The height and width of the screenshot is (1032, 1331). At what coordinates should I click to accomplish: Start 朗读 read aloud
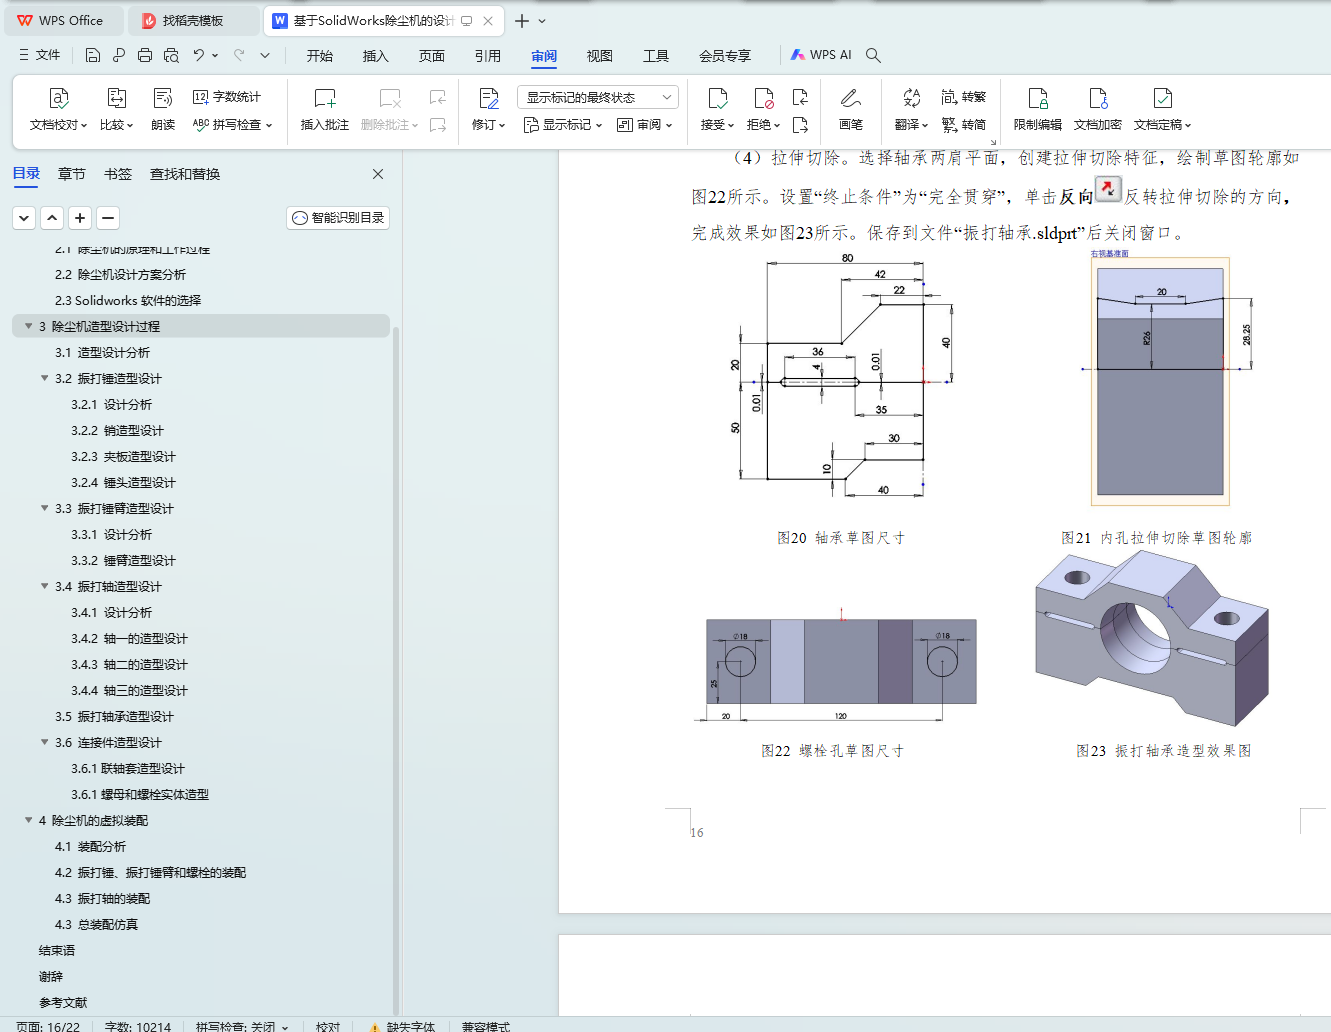pos(163,110)
